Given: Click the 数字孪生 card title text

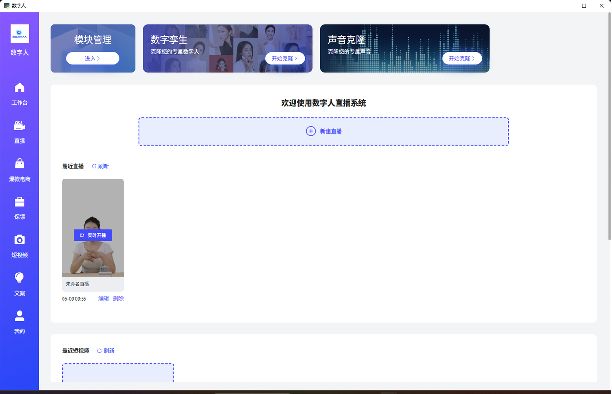Looking at the screenshot, I should [169, 39].
